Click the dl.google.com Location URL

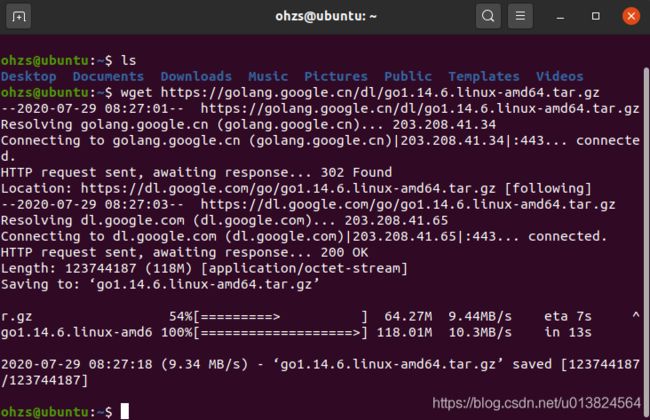click(x=288, y=189)
